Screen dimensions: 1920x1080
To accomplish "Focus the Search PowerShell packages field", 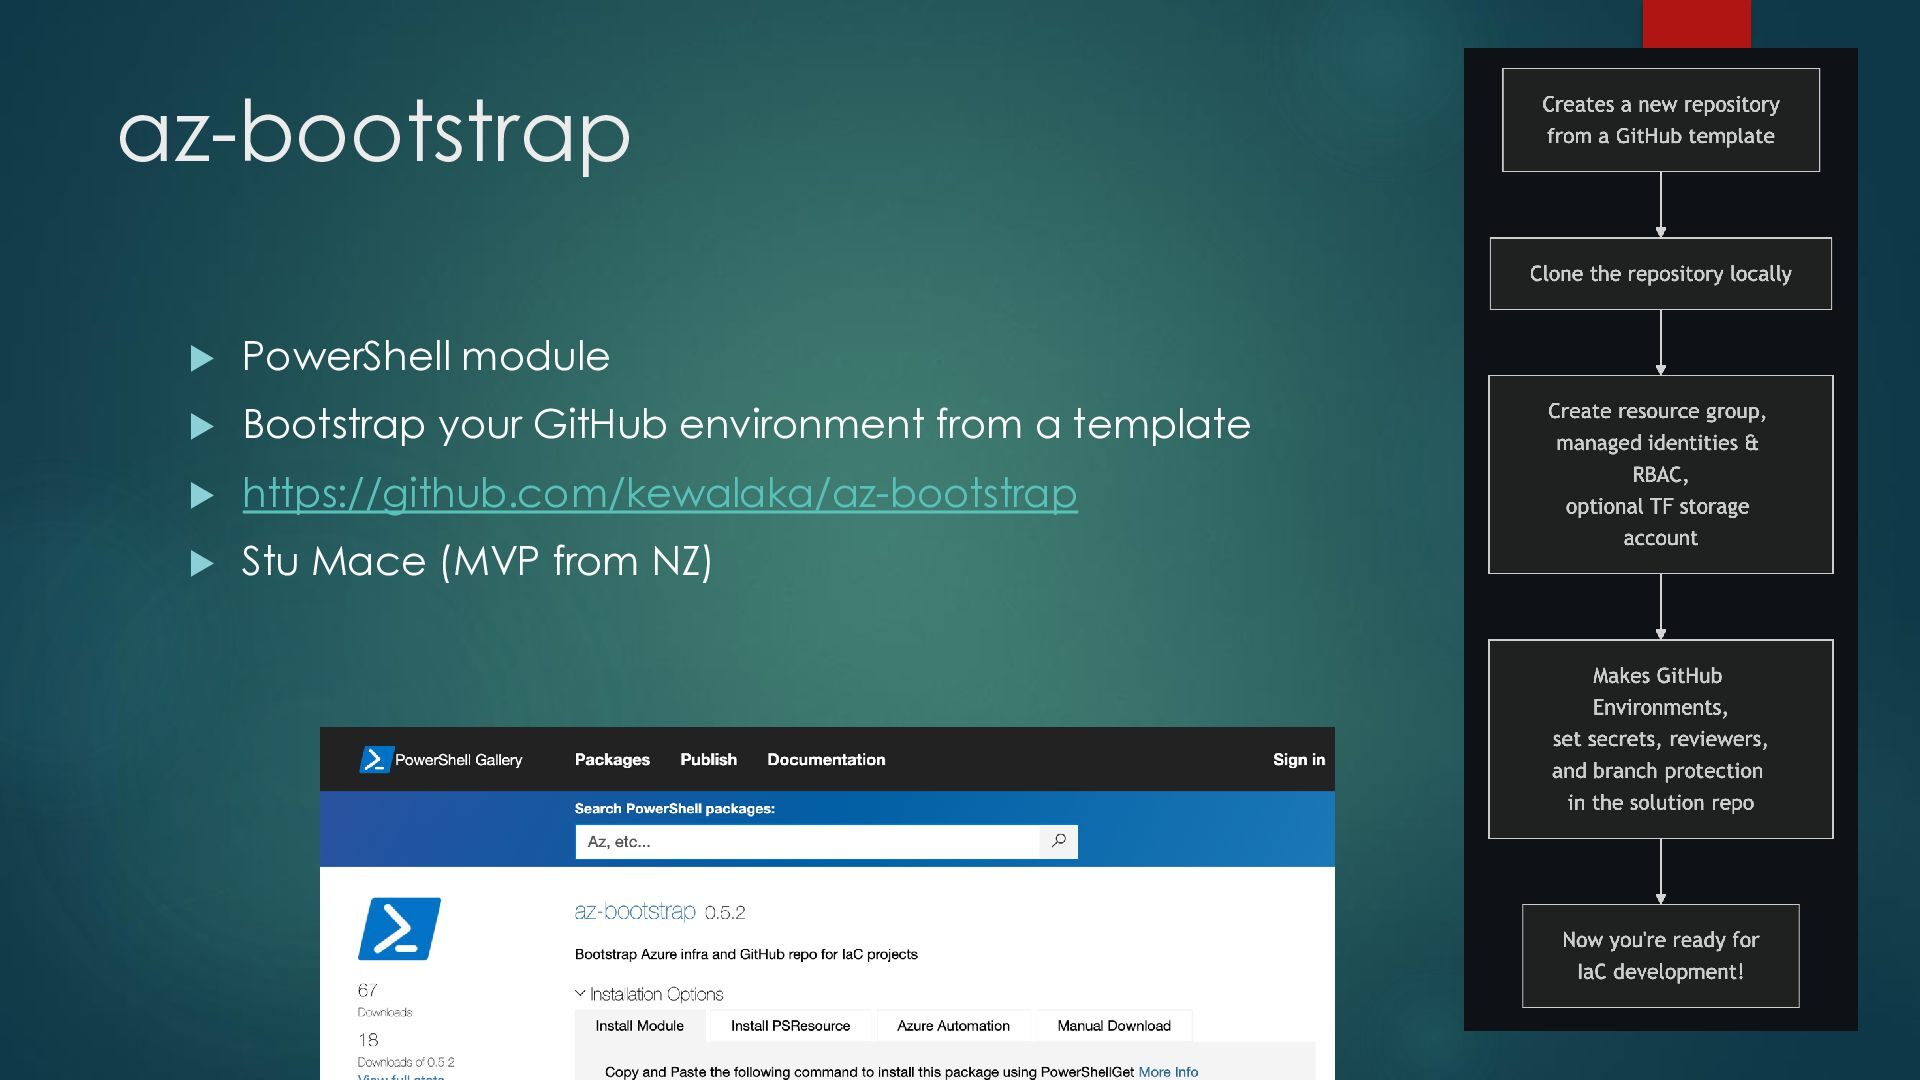I will click(x=806, y=842).
